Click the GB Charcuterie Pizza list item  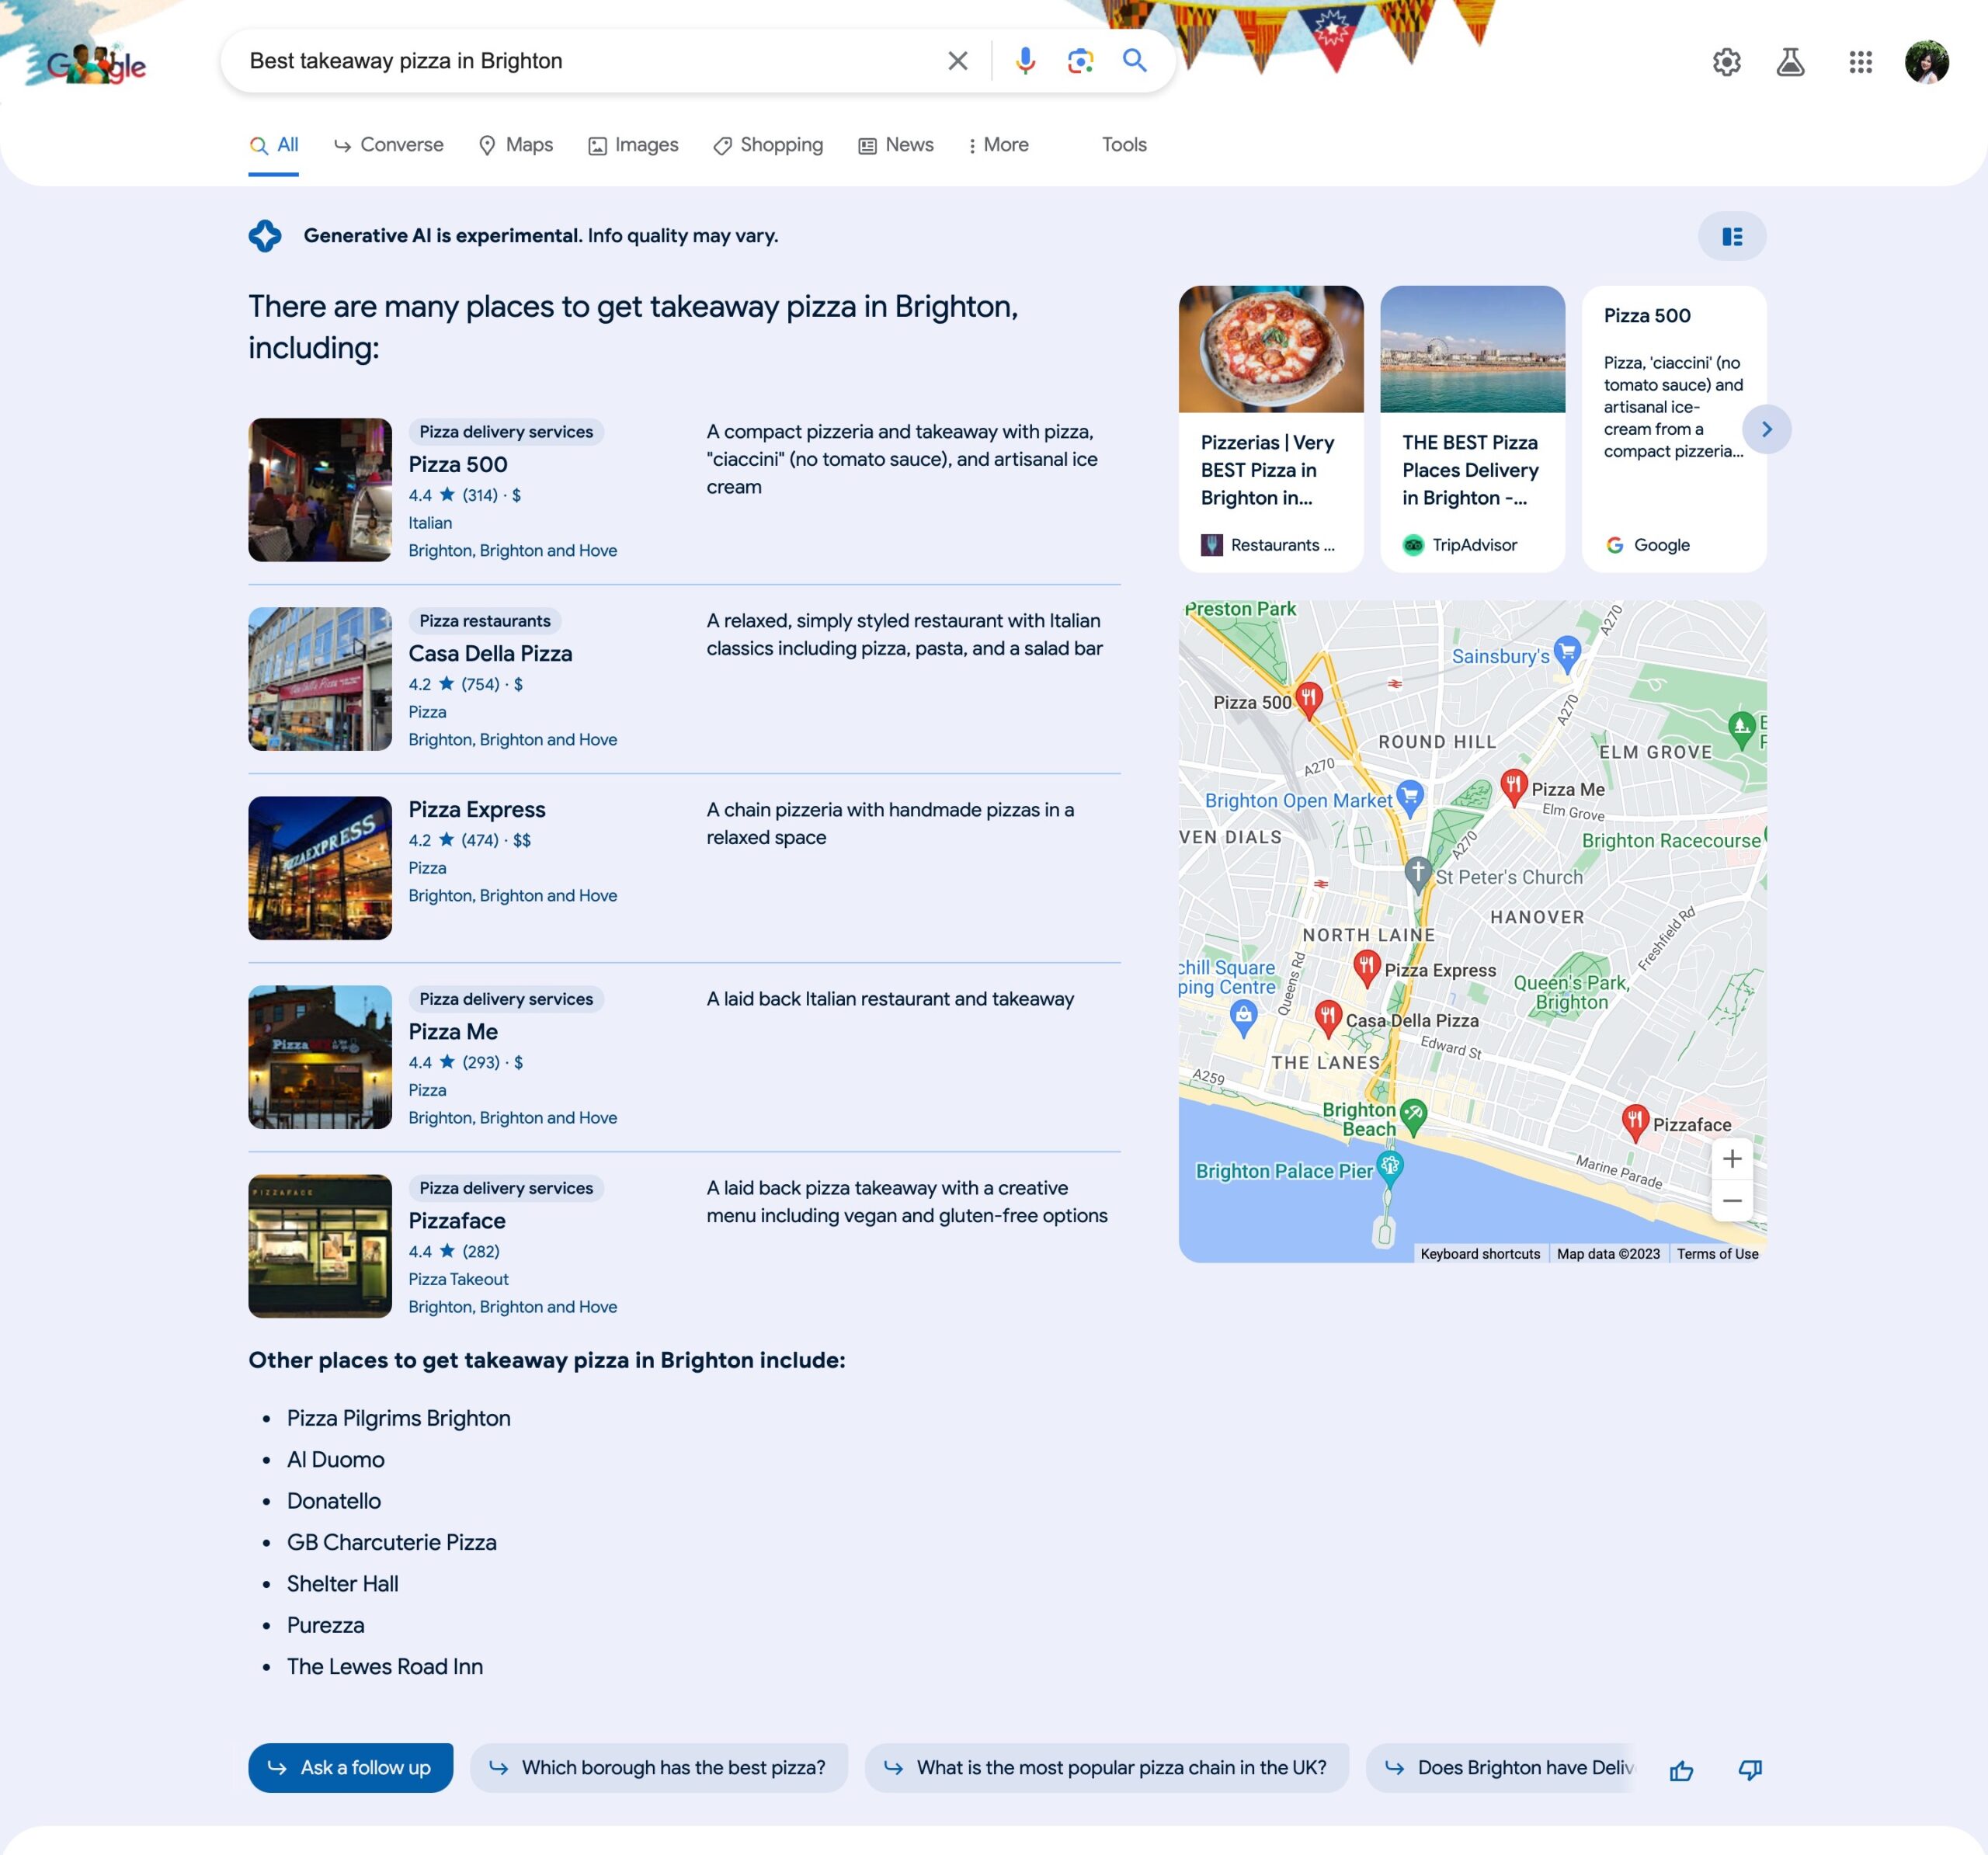[391, 1542]
